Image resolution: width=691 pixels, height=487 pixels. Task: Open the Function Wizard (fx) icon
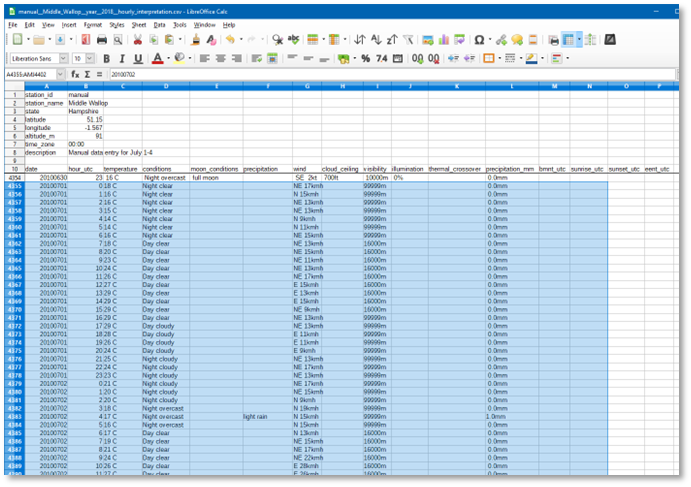click(x=75, y=74)
